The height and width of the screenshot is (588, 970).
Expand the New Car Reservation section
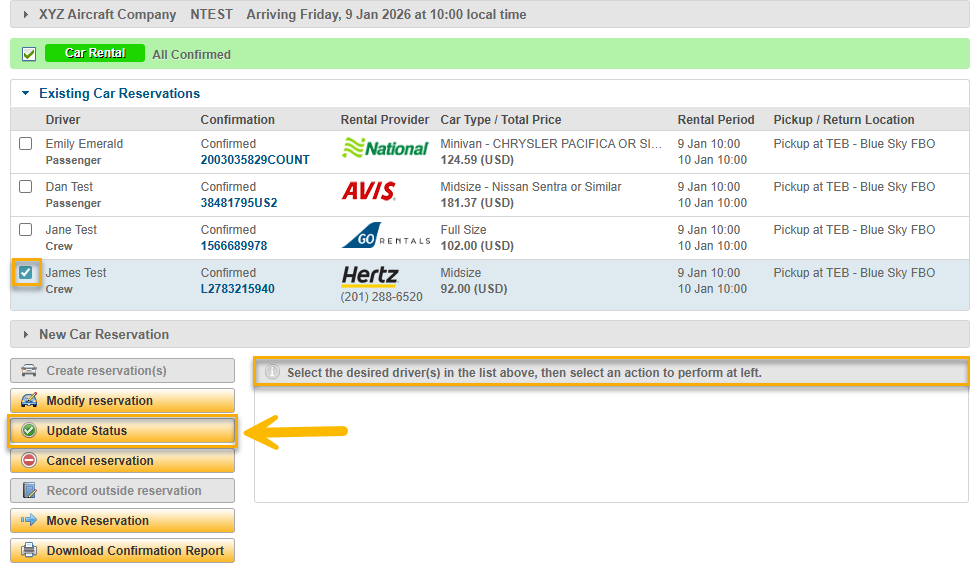[x=25, y=334]
